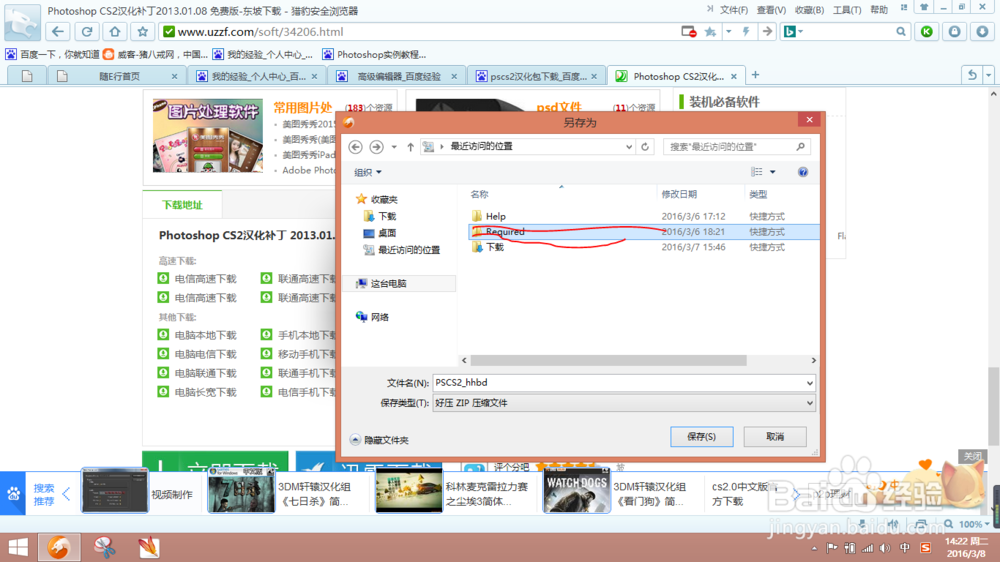Go forward in Save As dialog
This screenshot has width=1000, height=562.
(376, 147)
